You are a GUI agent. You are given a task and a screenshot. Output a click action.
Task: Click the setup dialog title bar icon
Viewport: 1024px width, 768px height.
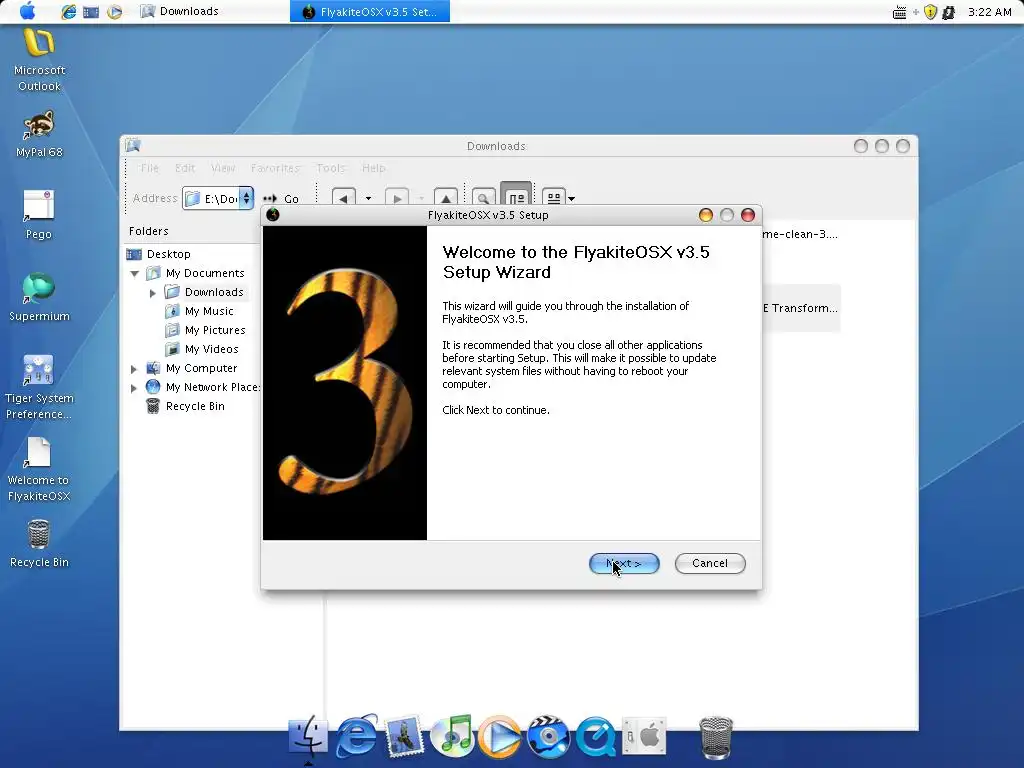pos(273,214)
